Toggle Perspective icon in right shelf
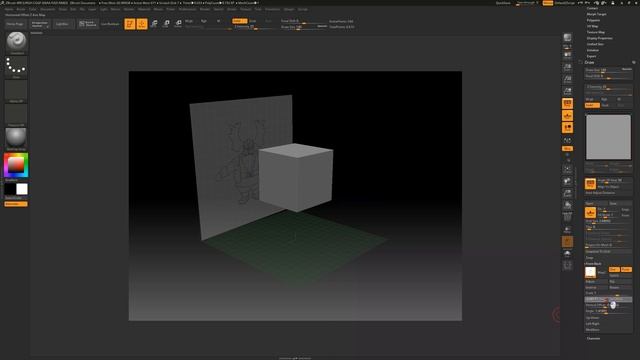This screenshot has width=640, height=360. pyautogui.click(x=567, y=104)
